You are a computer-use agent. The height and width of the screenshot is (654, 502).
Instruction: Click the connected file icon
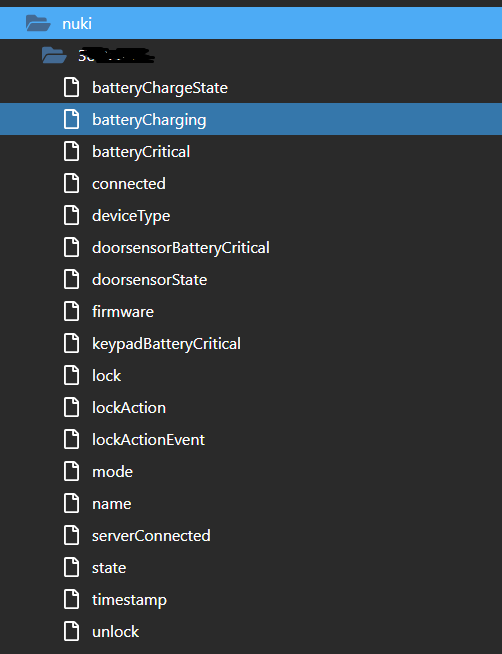(71, 184)
